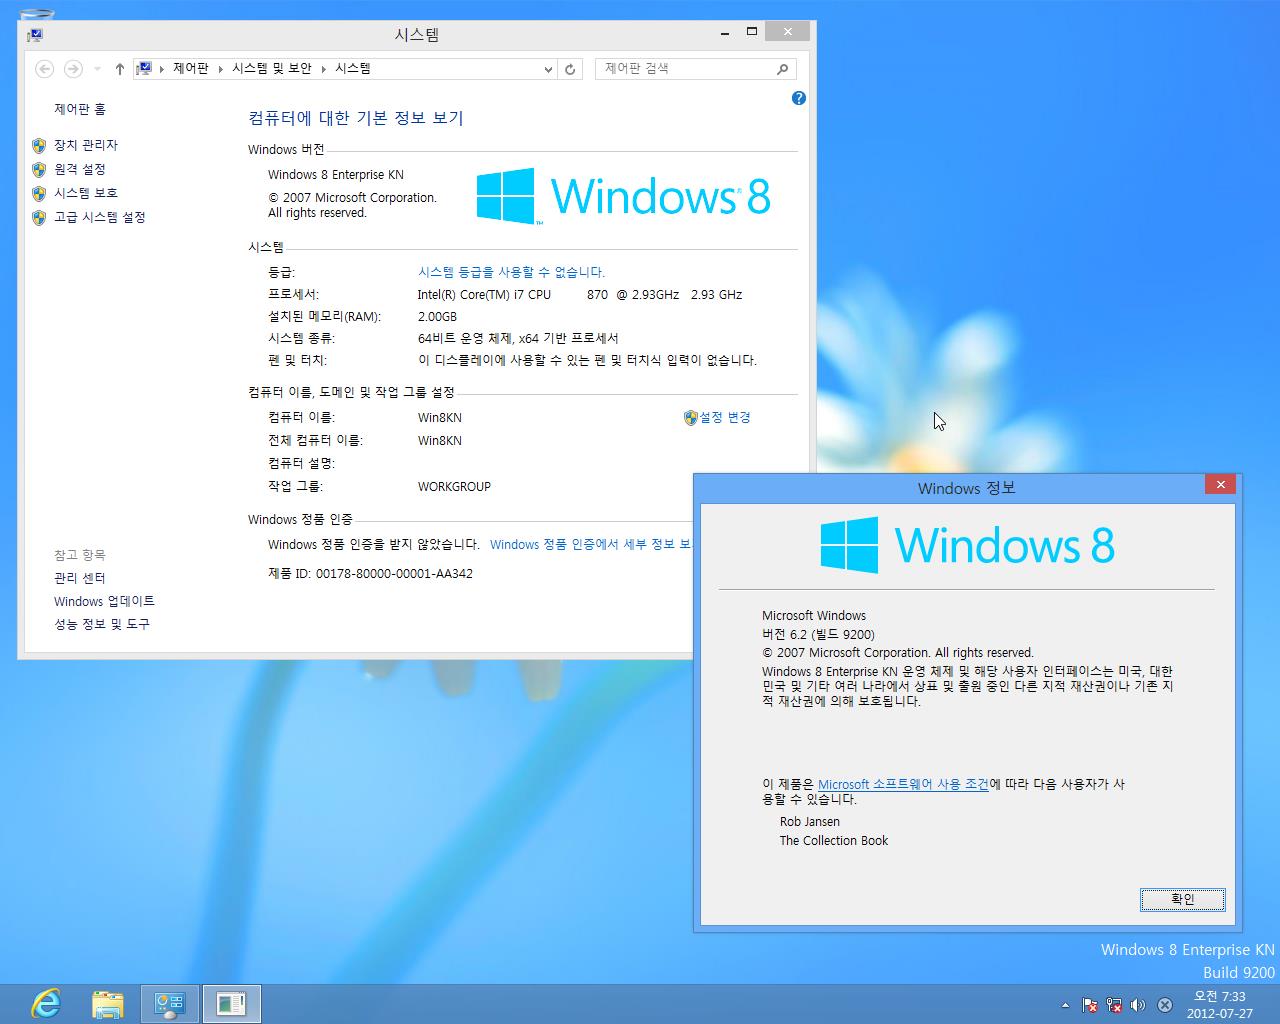Open Windows 업데이트 link

[104, 601]
